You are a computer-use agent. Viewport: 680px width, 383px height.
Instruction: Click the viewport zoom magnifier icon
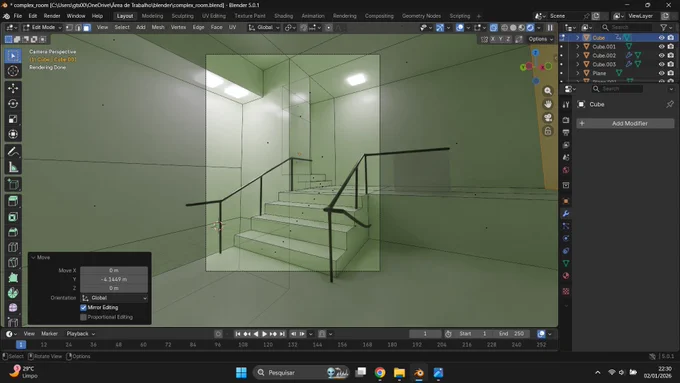[x=548, y=91]
